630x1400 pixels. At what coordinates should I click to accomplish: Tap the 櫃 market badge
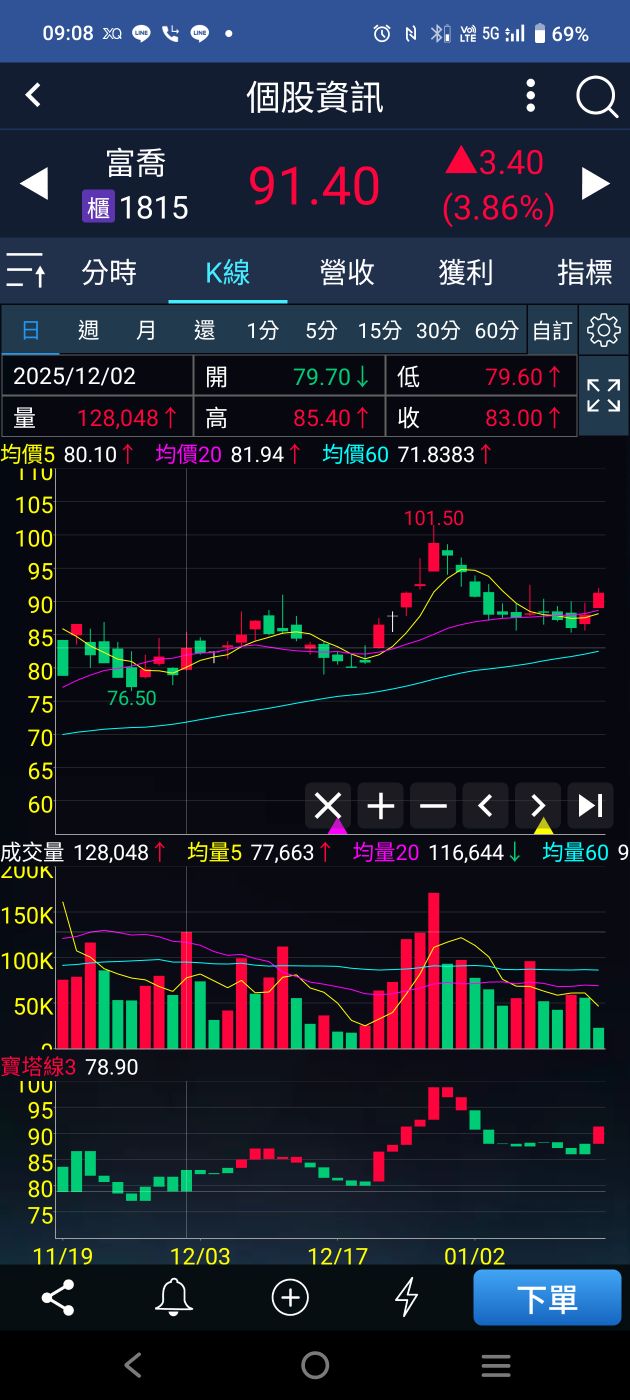pyautogui.click(x=97, y=207)
